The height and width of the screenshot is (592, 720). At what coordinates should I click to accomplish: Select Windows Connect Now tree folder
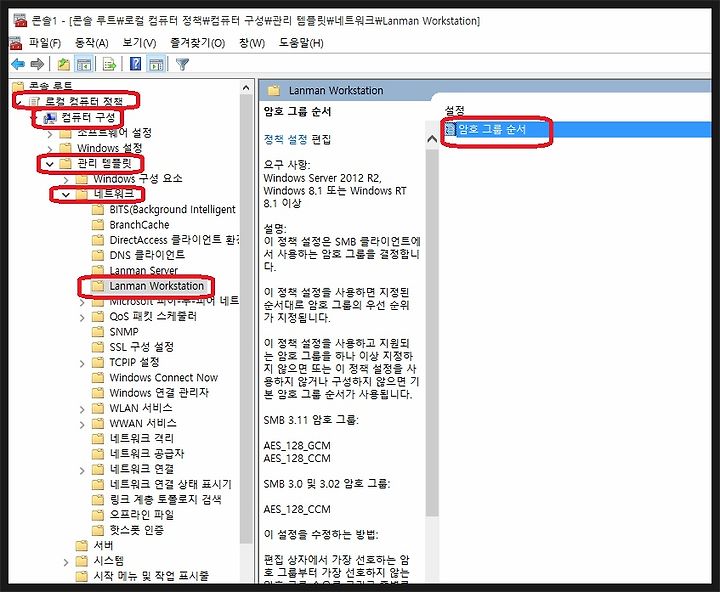click(163, 378)
